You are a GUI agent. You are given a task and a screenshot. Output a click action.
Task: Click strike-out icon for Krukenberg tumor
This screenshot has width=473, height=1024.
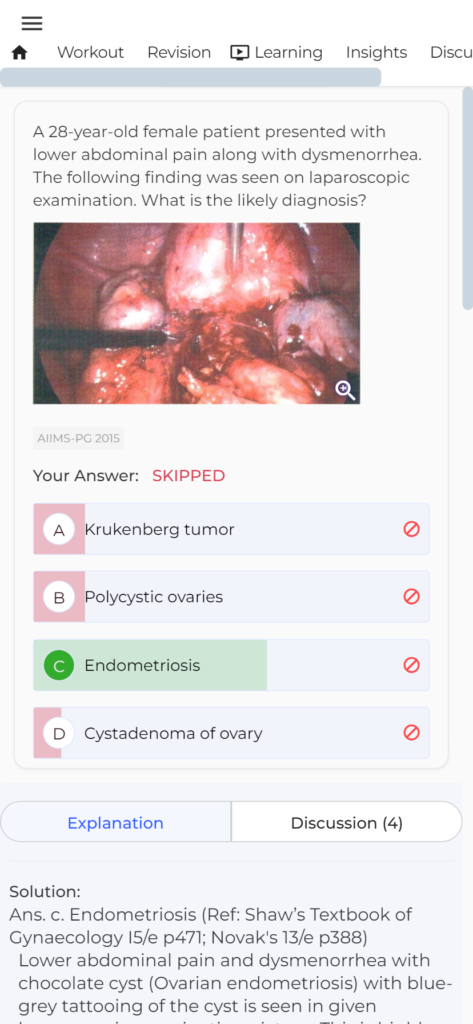pos(412,529)
